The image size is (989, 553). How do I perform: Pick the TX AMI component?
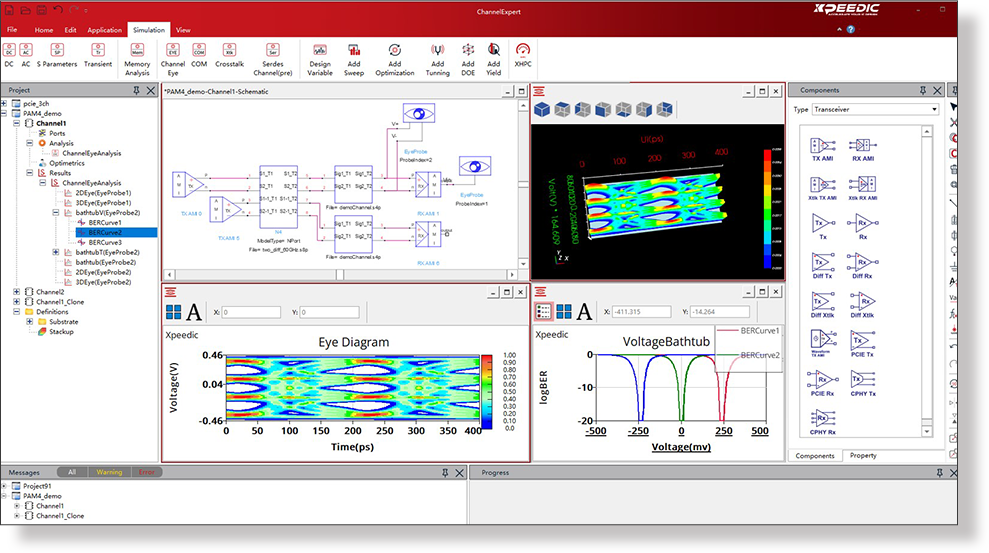pyautogui.click(x=823, y=149)
